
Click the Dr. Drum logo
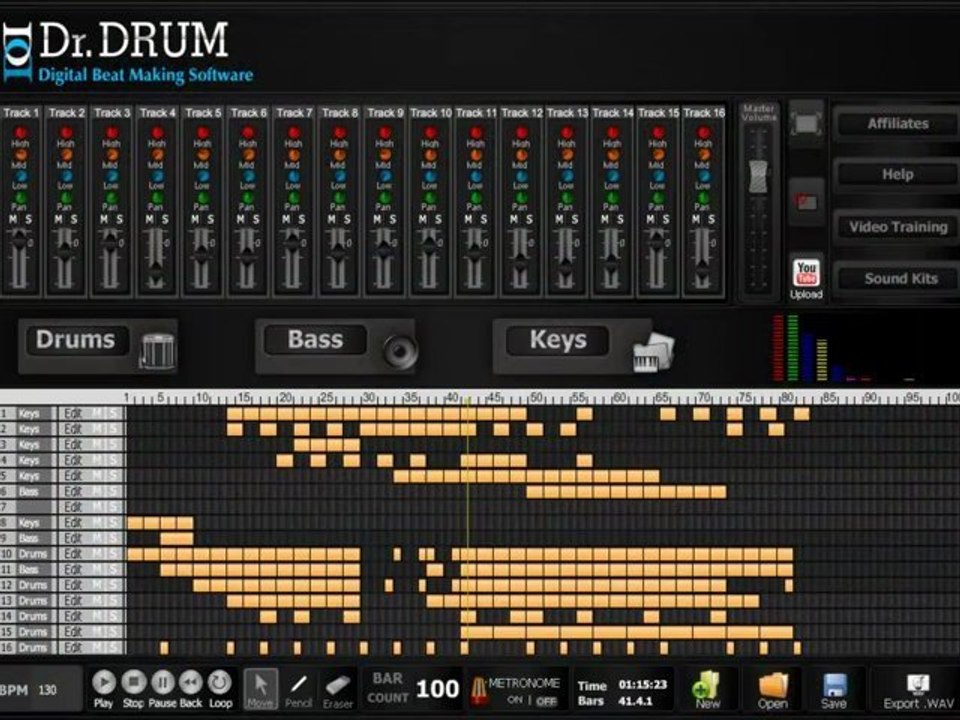pyautogui.click(x=127, y=53)
